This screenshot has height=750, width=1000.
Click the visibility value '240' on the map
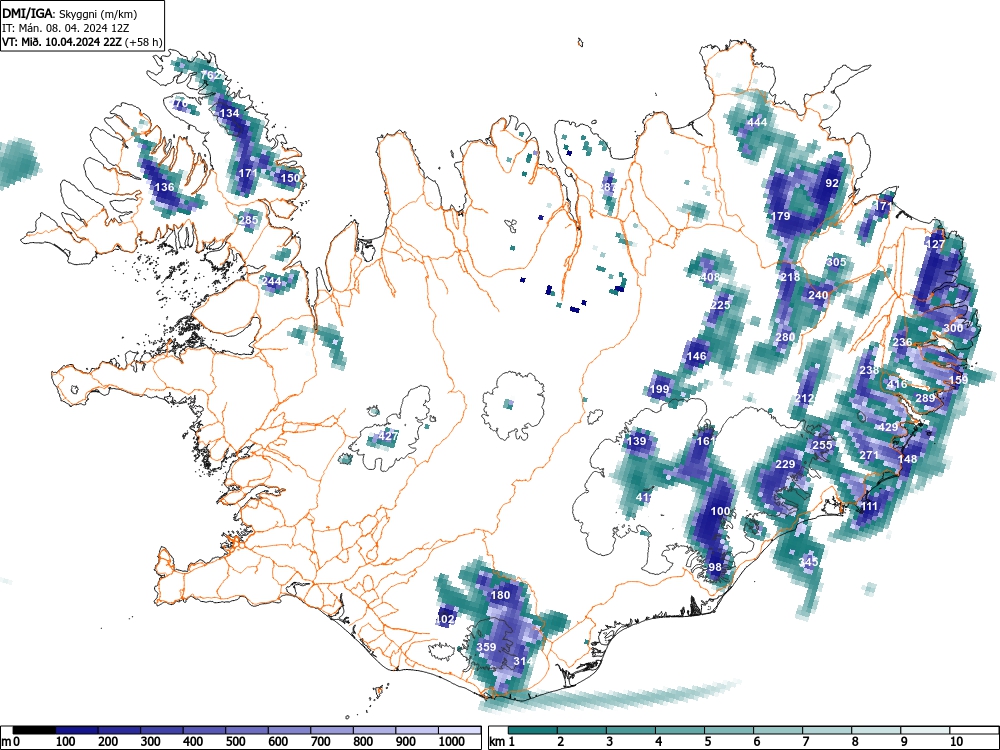pyautogui.click(x=818, y=295)
